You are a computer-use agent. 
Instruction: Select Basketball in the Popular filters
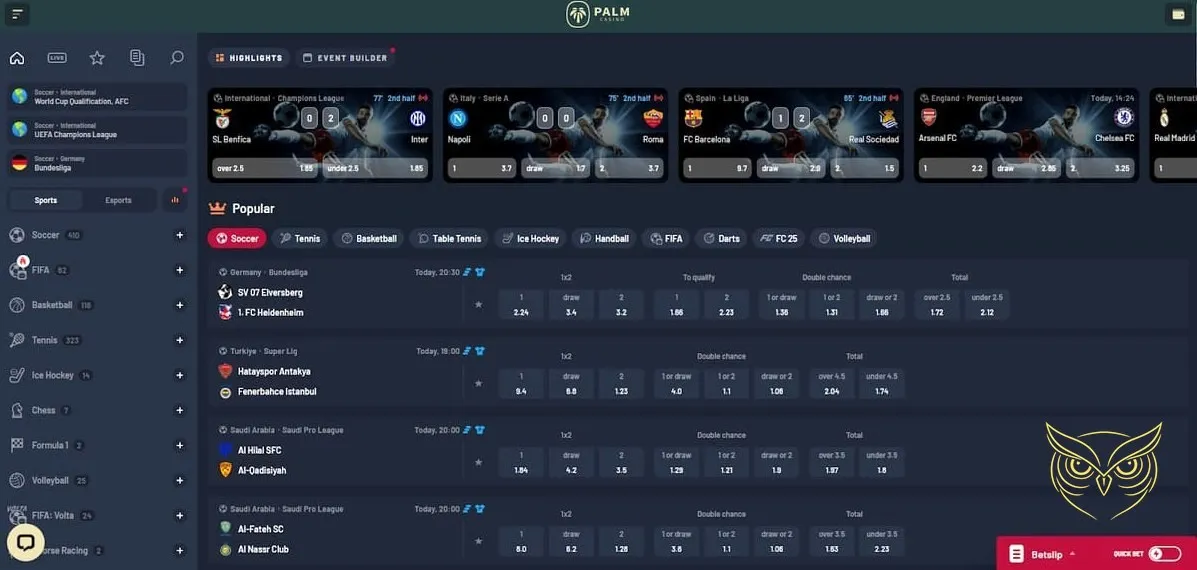coord(369,238)
